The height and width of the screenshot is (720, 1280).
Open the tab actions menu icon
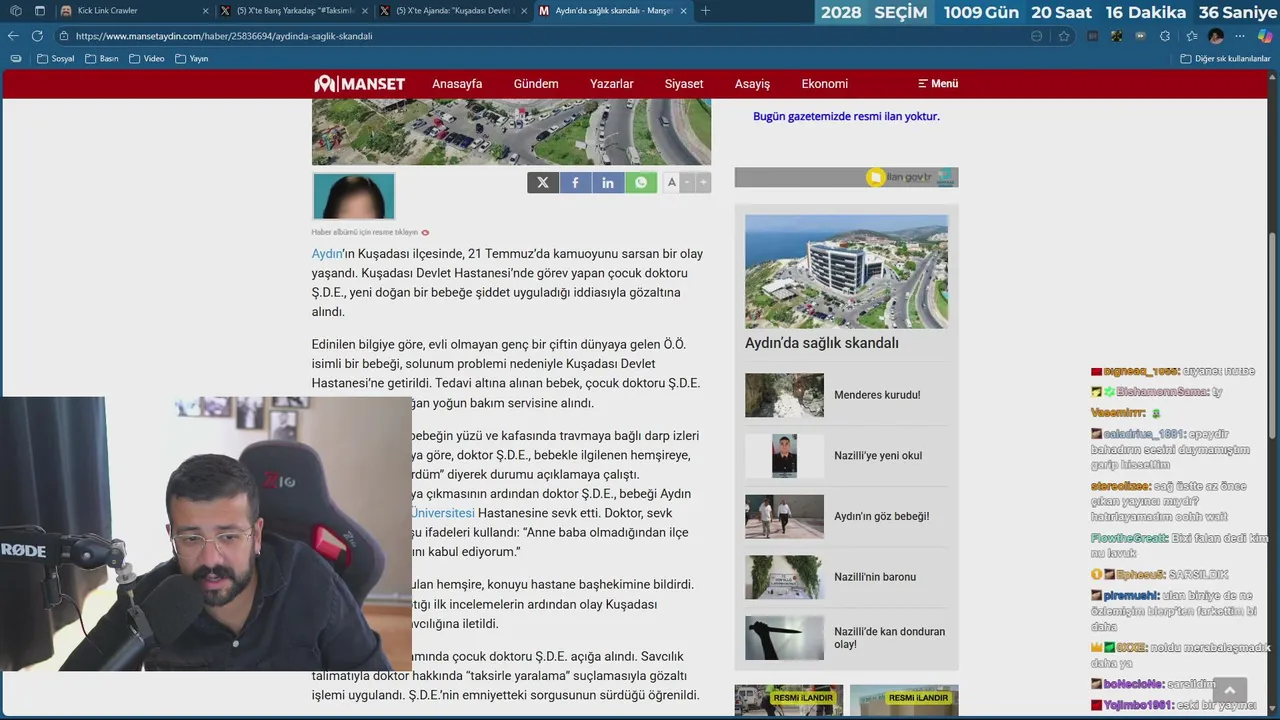[x=40, y=11]
